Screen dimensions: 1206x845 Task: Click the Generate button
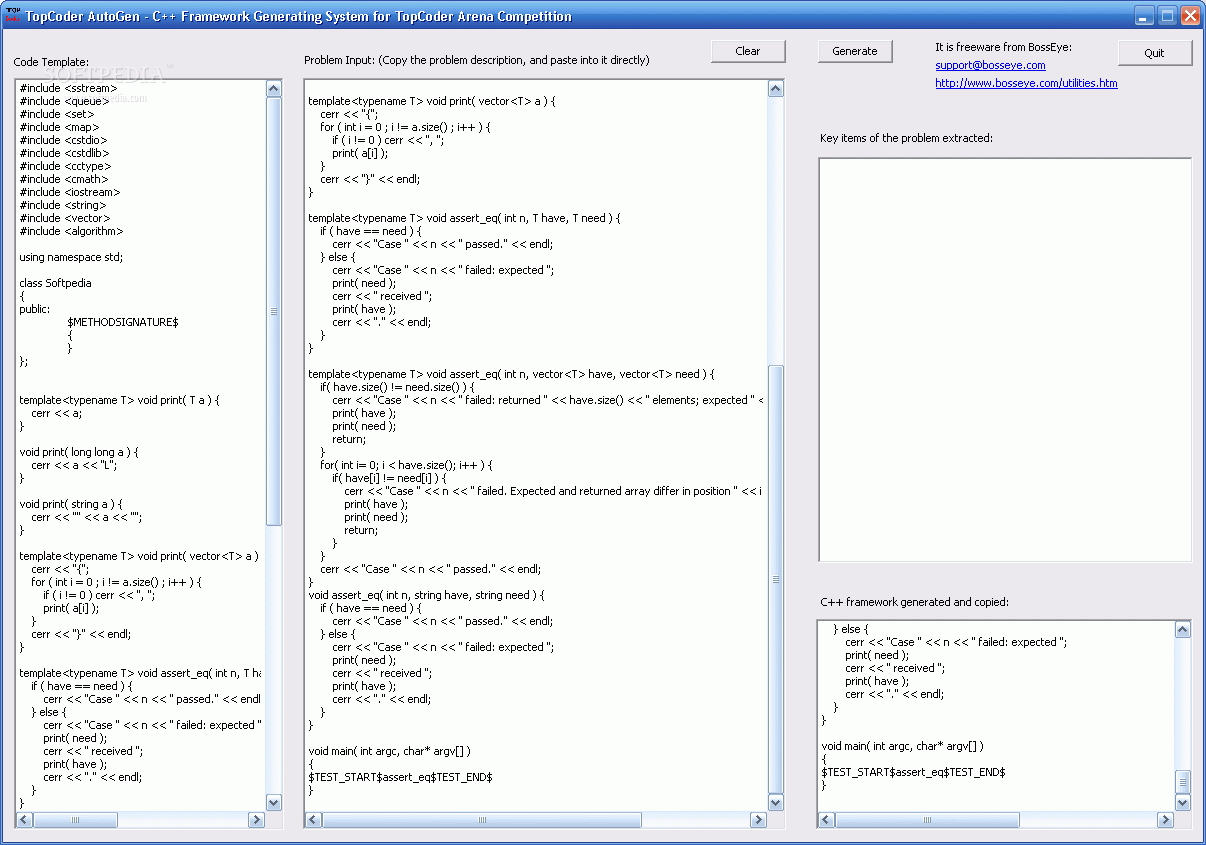tap(855, 51)
